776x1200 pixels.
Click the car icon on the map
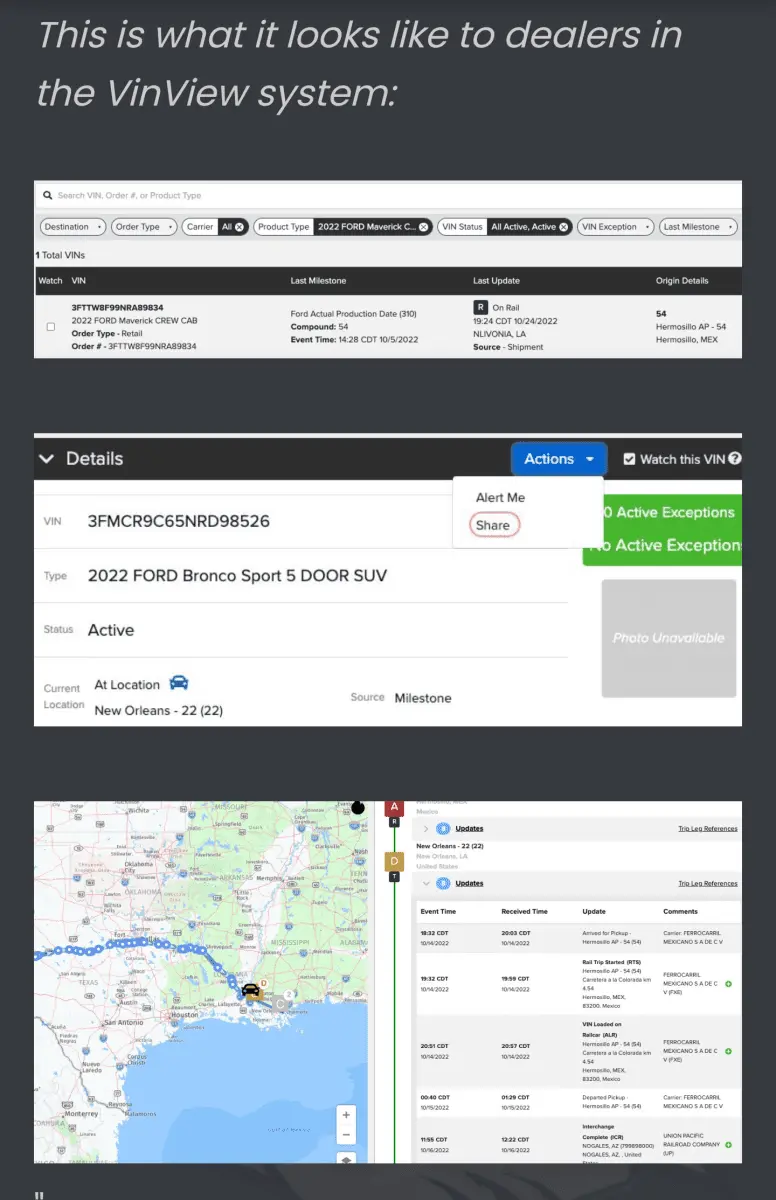250,990
